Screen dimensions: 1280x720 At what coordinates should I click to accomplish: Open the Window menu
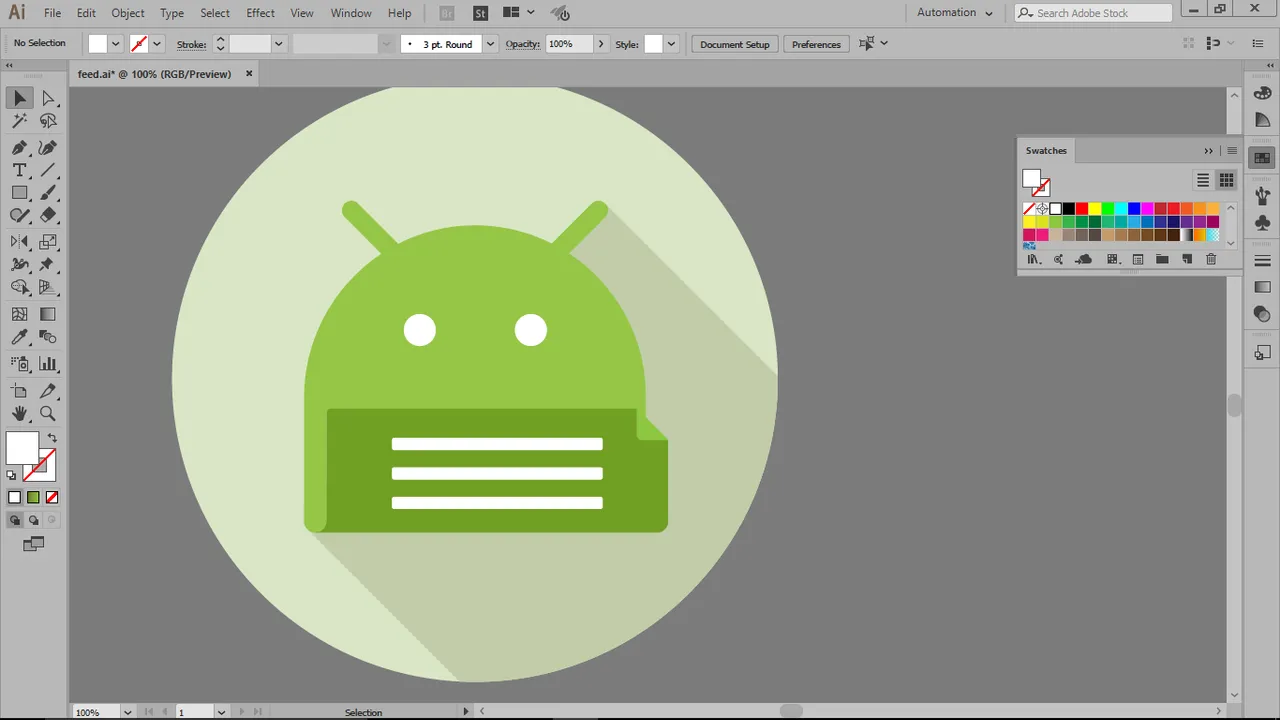(x=351, y=13)
